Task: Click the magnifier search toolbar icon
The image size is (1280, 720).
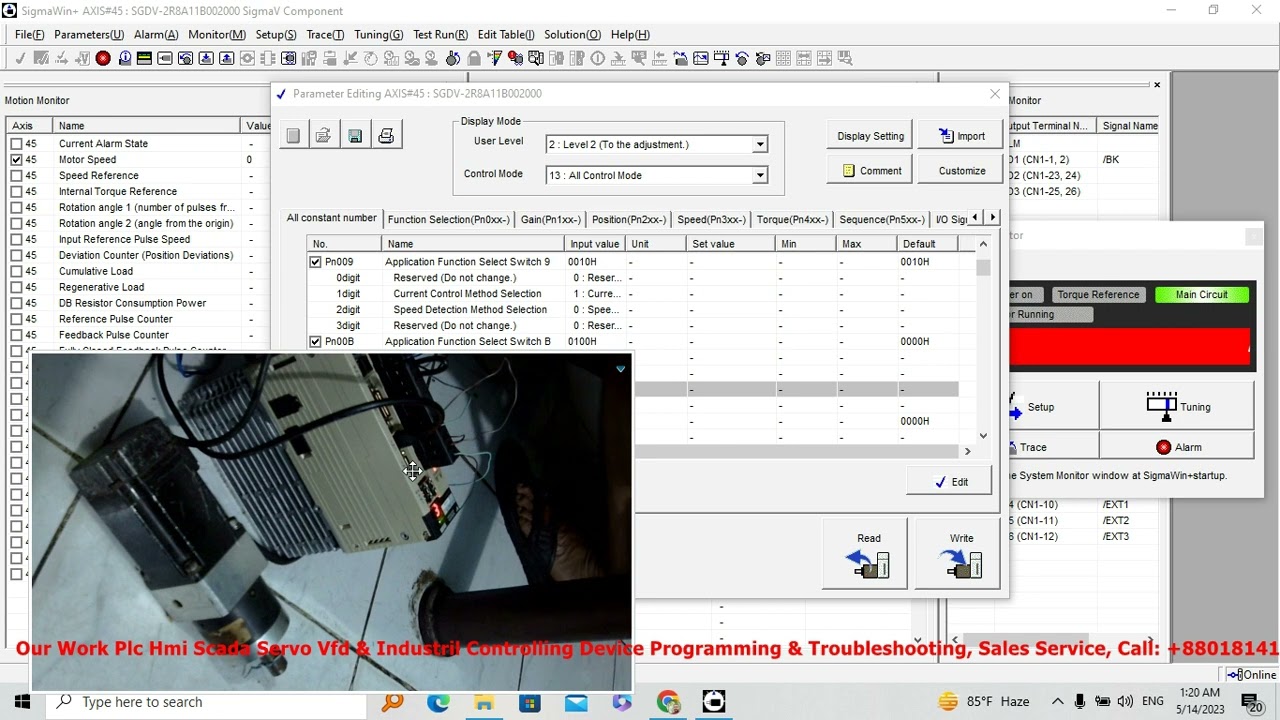Action: click(x=536, y=59)
